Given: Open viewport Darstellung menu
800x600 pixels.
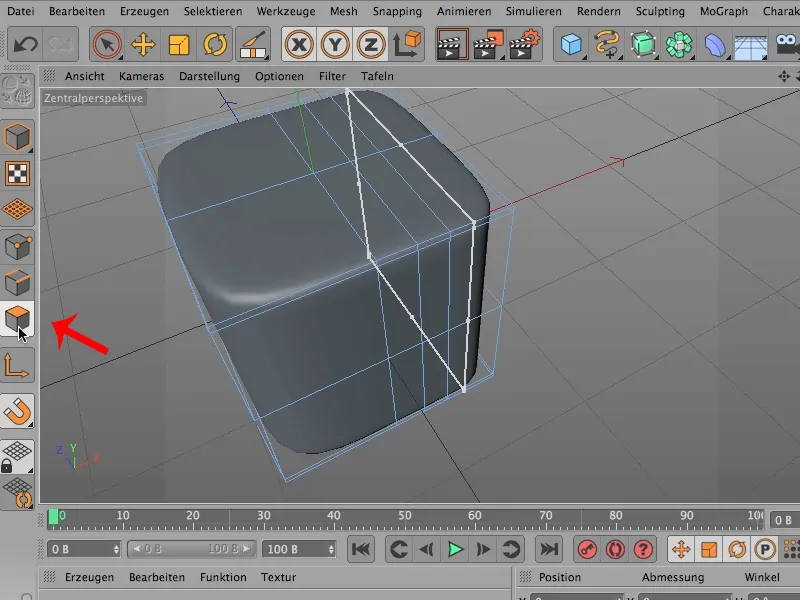Looking at the screenshot, I should (209, 76).
